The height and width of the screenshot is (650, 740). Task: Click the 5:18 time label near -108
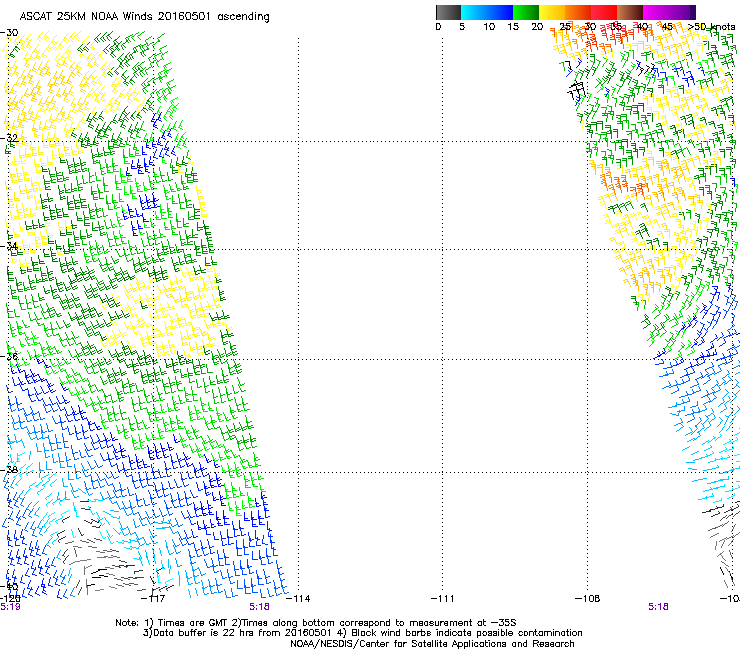tap(658, 607)
